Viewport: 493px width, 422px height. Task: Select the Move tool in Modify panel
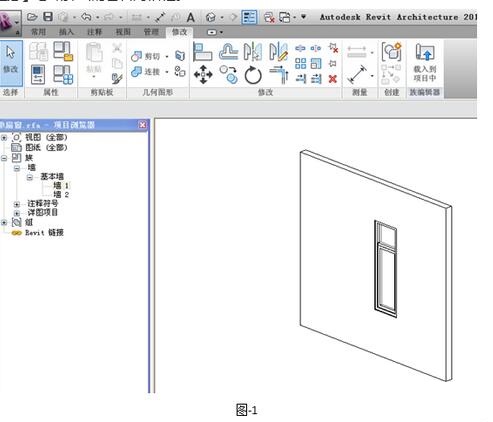point(203,75)
